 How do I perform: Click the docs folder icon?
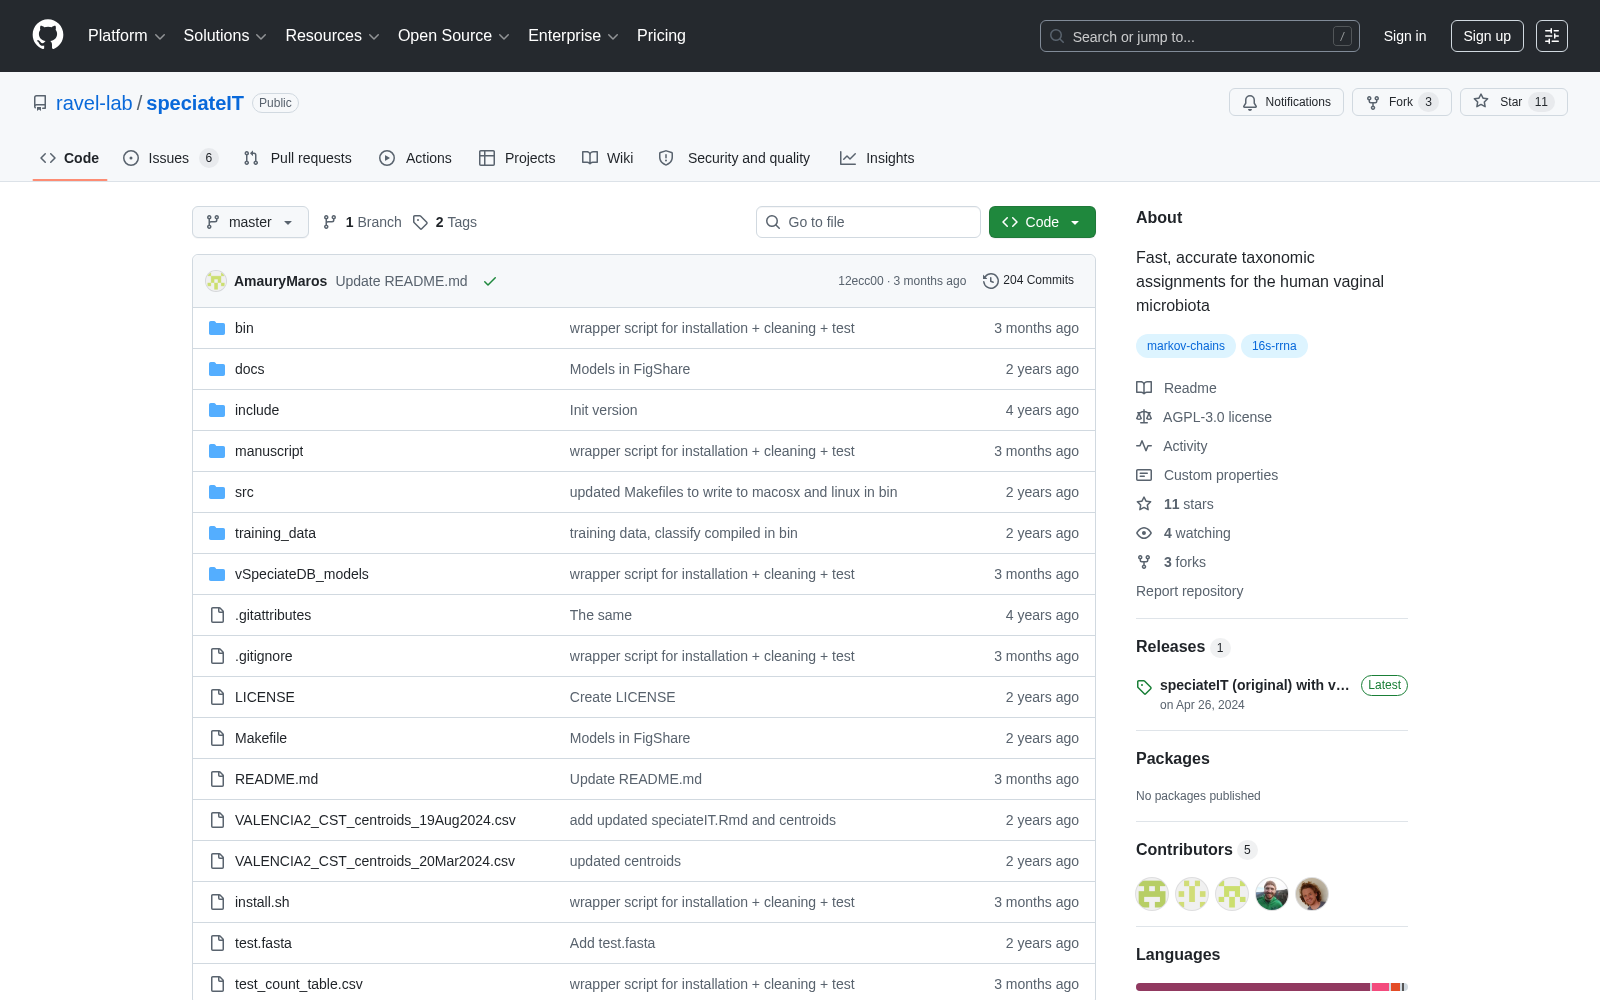tap(217, 369)
